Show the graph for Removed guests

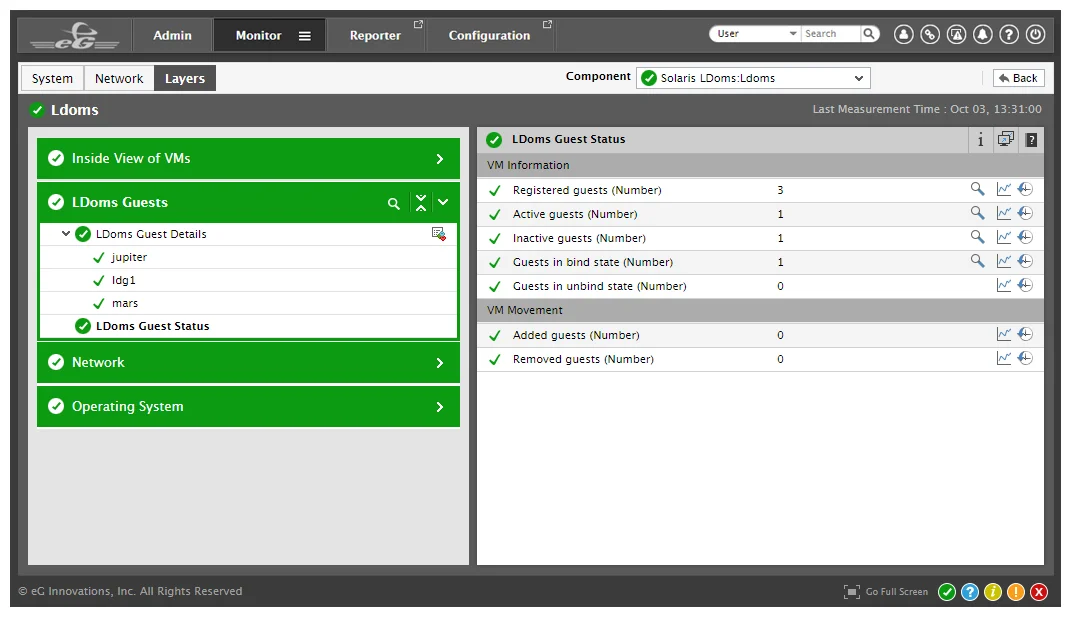[x=1003, y=358]
